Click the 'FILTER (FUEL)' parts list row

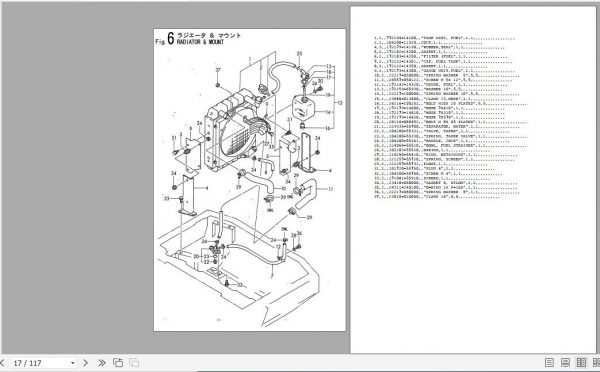440,57
